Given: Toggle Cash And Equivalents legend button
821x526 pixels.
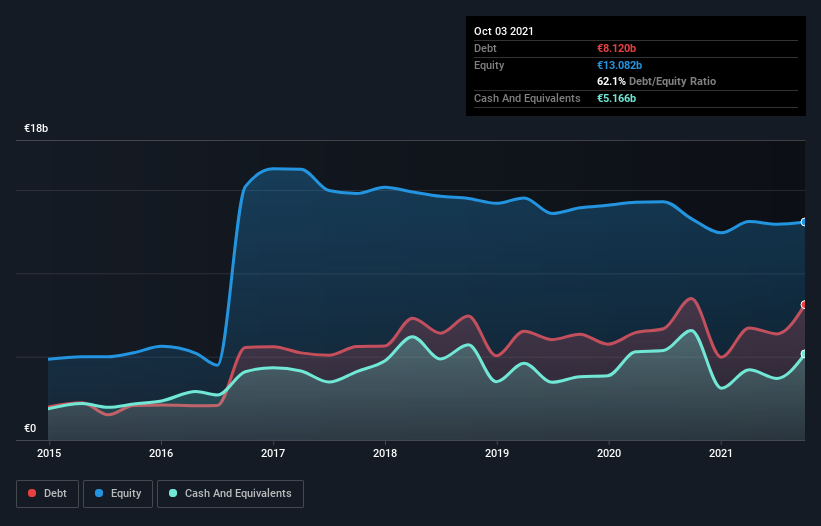Looking at the screenshot, I should 230,494.
